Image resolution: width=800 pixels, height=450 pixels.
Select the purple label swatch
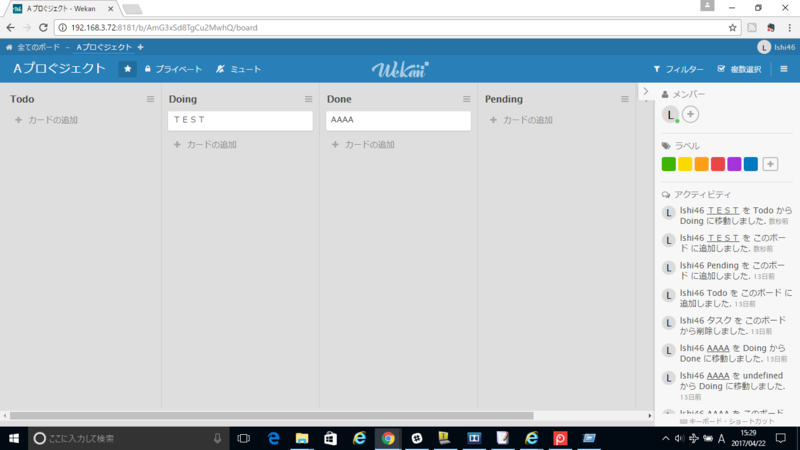(x=734, y=164)
